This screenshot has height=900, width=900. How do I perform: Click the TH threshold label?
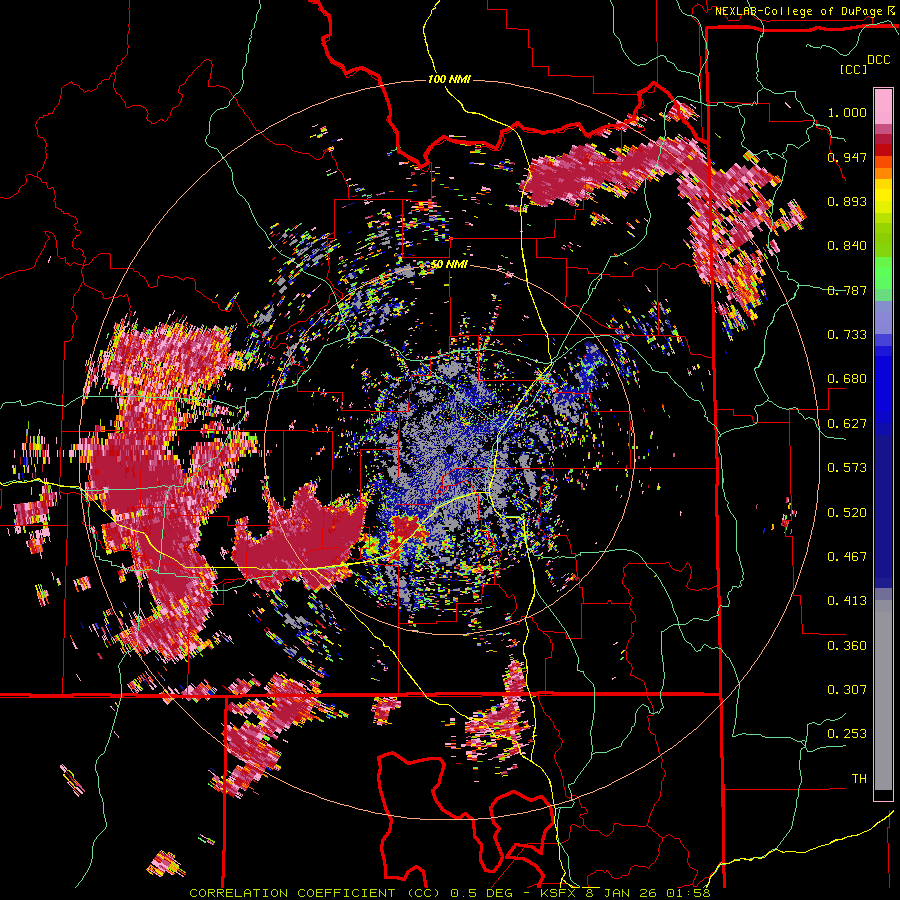859,779
